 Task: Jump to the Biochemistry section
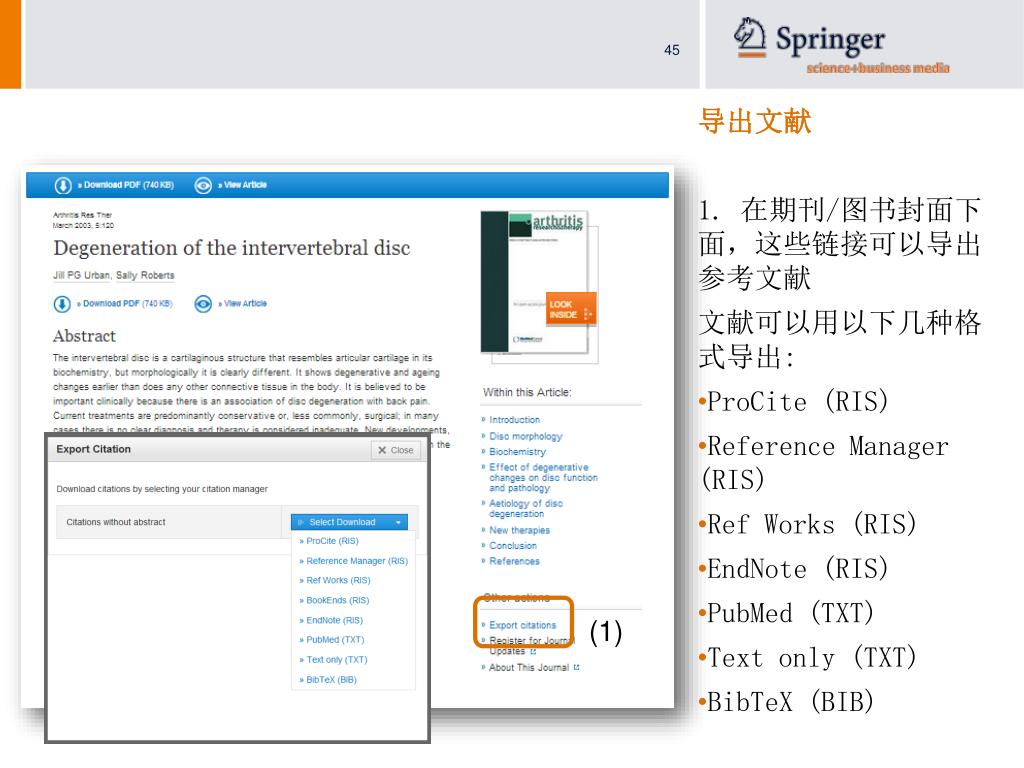pos(517,452)
